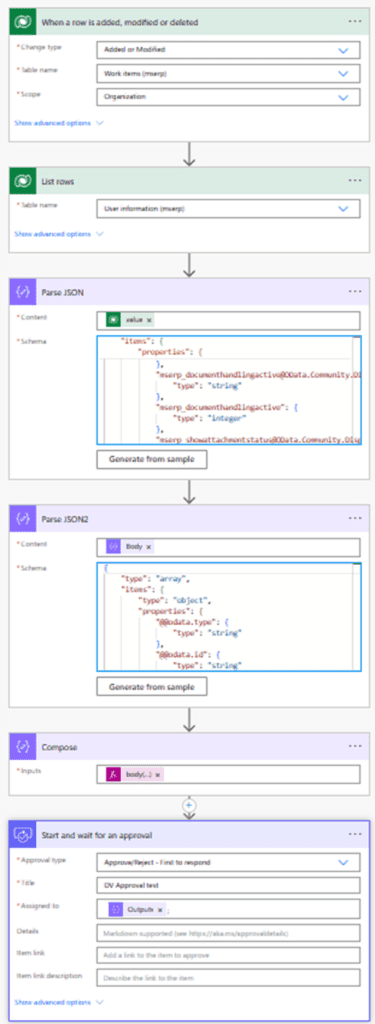Click the Approvals icon on Start and wait card
375x1024 pixels.
tap(22, 834)
